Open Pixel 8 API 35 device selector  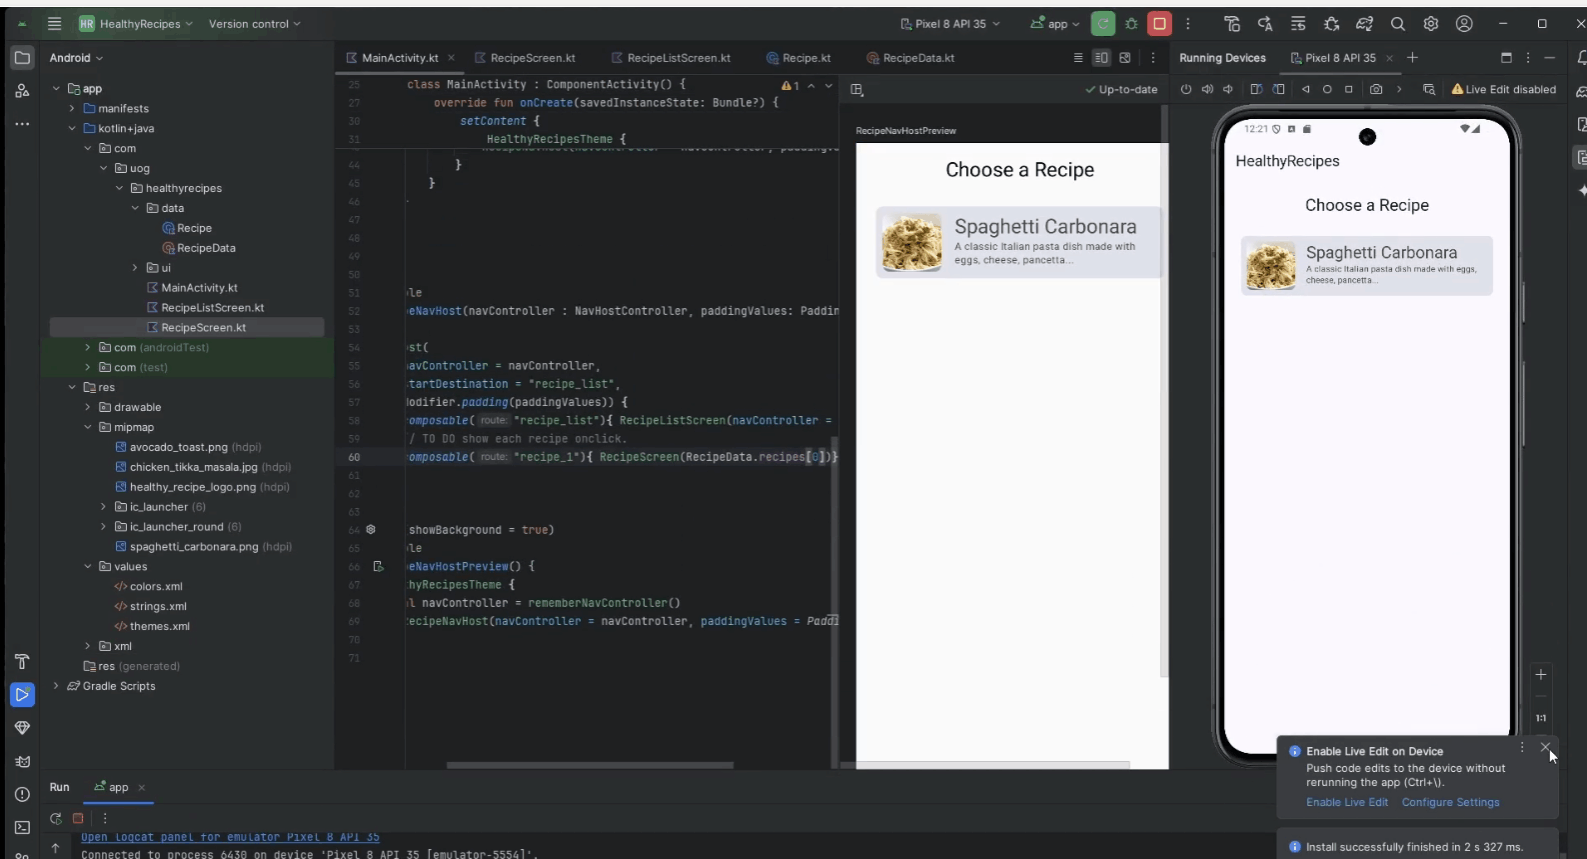coord(950,24)
